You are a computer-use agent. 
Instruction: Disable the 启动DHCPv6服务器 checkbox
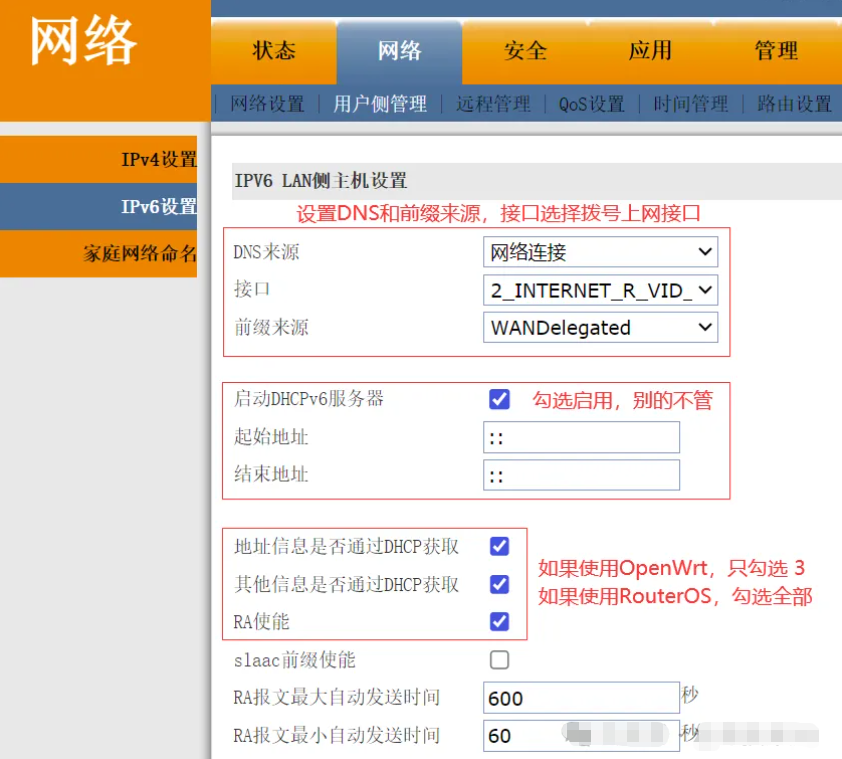[498, 399]
